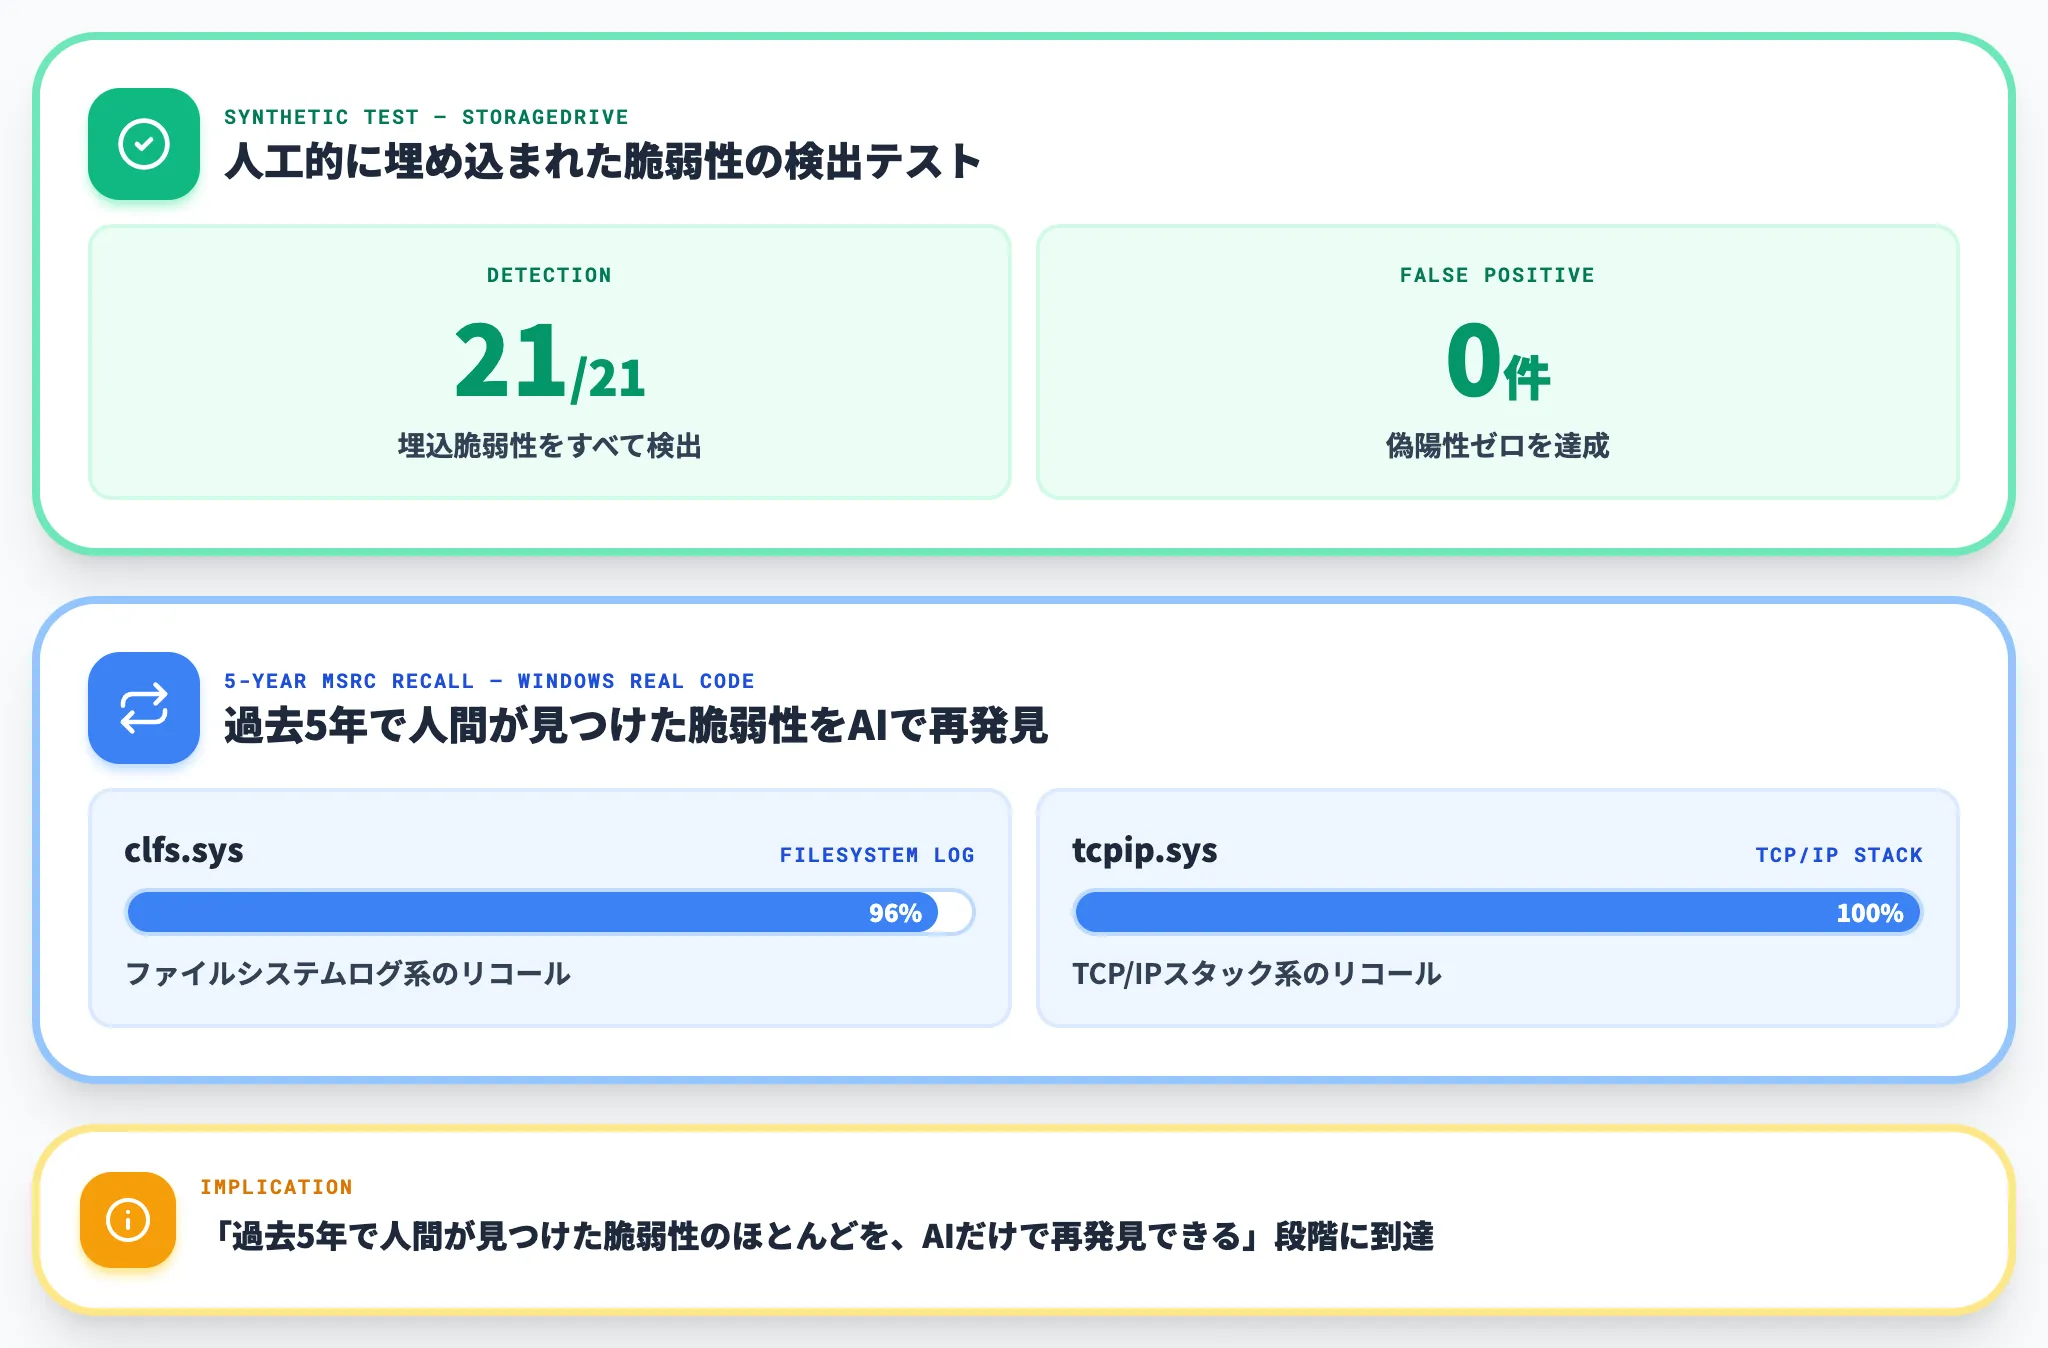Click the clfs.sys 96% progress bar
This screenshot has height=1348, width=2048.
pyautogui.click(x=549, y=912)
